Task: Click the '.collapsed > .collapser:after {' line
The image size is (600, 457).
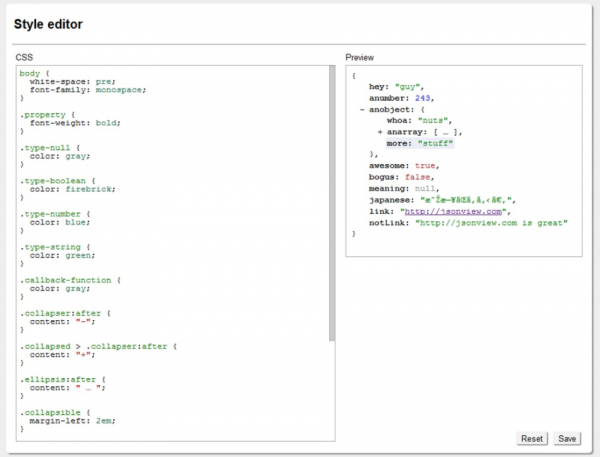Action: coord(98,346)
